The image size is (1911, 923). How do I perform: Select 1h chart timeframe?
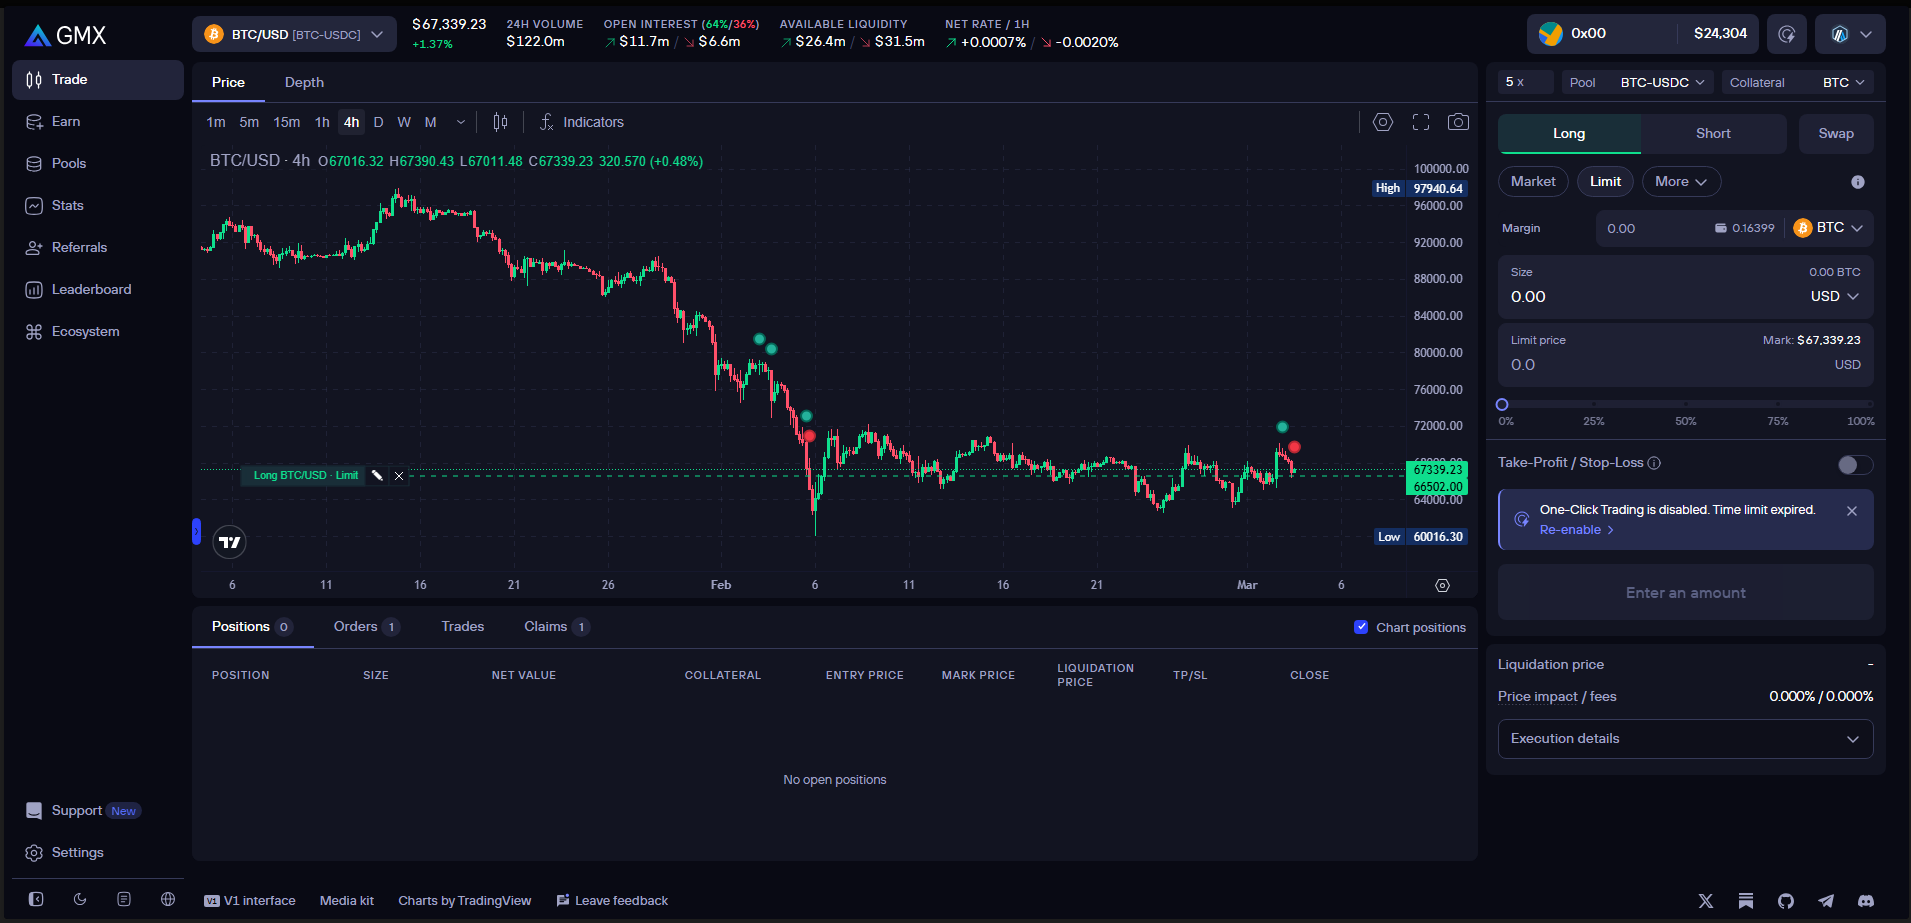coord(322,122)
